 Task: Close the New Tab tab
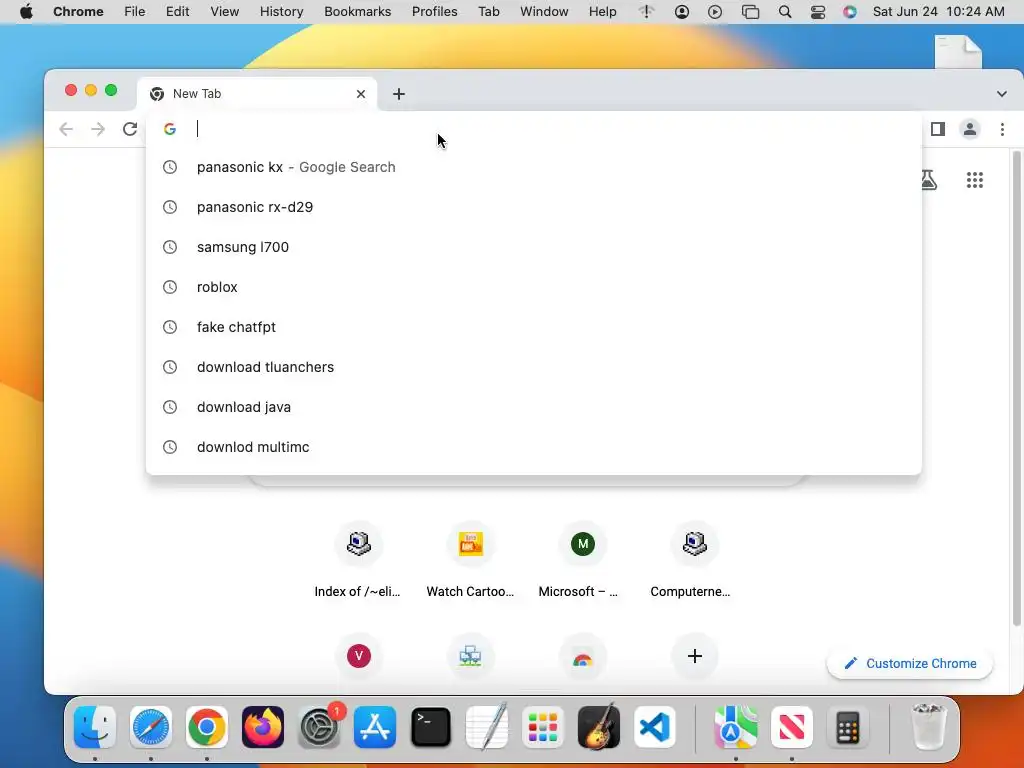pyautogui.click(x=360, y=94)
